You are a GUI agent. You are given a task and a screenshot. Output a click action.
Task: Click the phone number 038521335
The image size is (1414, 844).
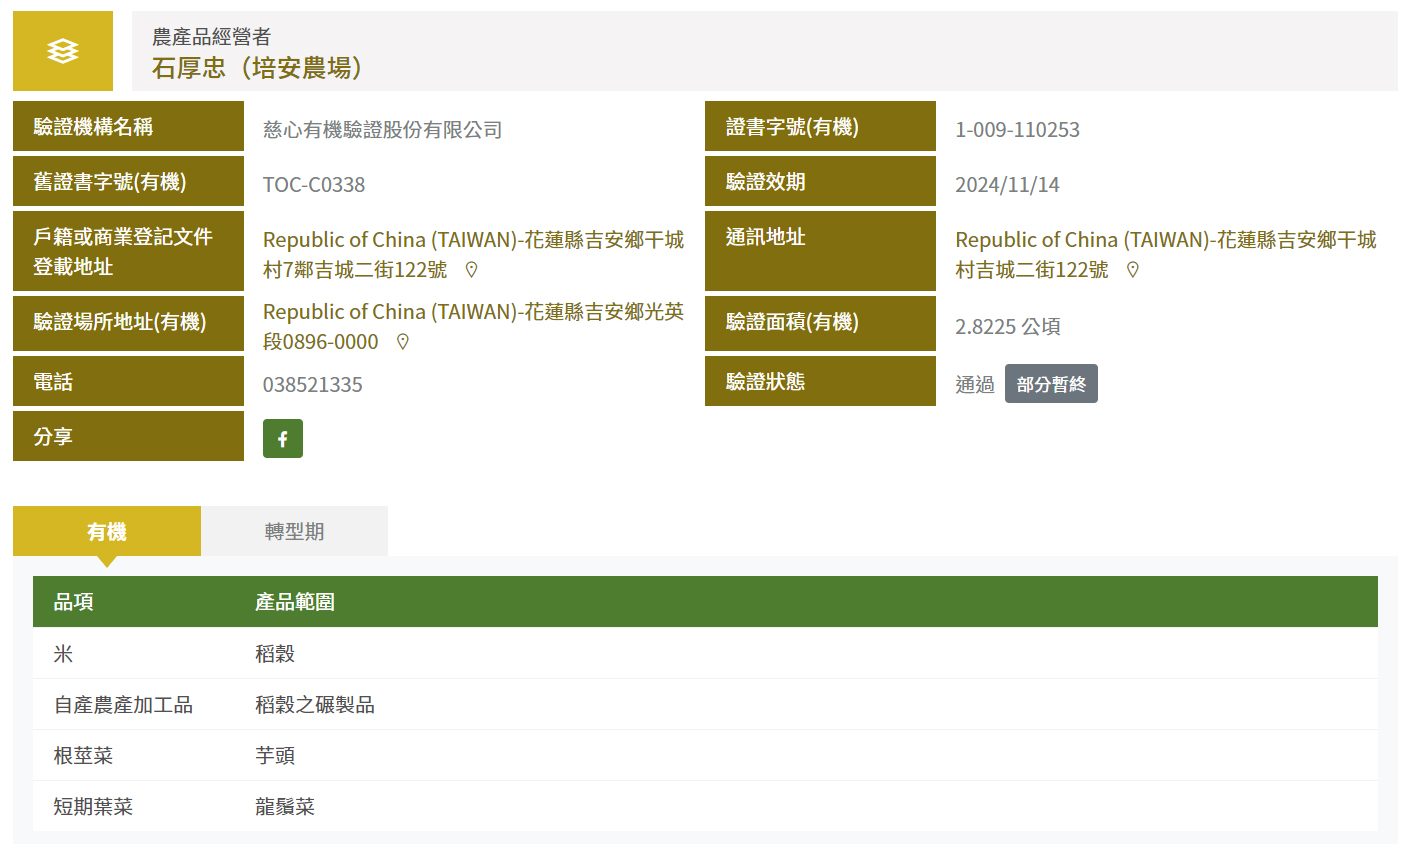313,385
